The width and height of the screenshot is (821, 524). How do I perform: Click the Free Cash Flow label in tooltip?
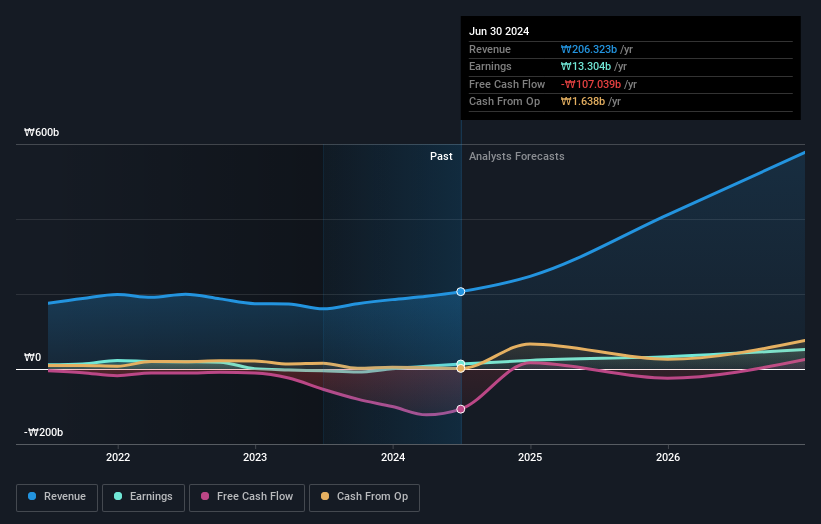pyautogui.click(x=507, y=84)
